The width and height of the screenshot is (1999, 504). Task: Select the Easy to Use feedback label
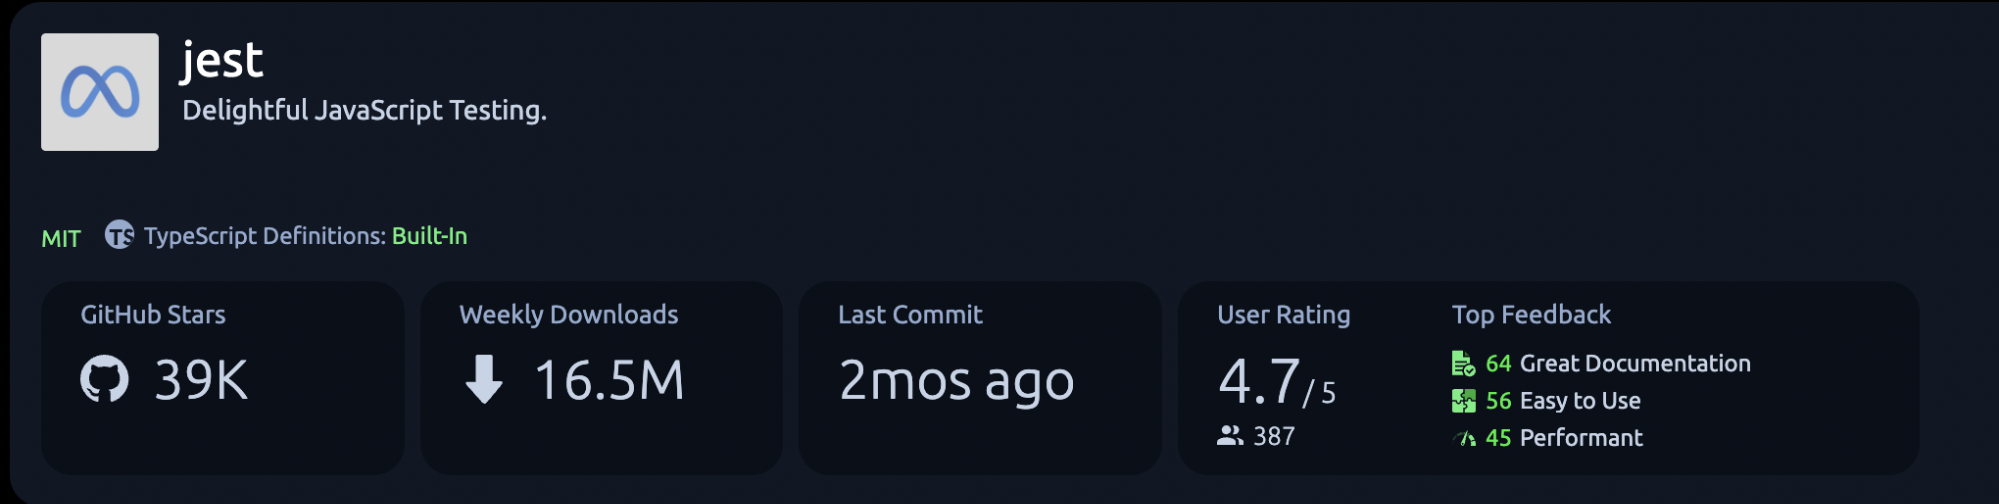click(x=1579, y=401)
